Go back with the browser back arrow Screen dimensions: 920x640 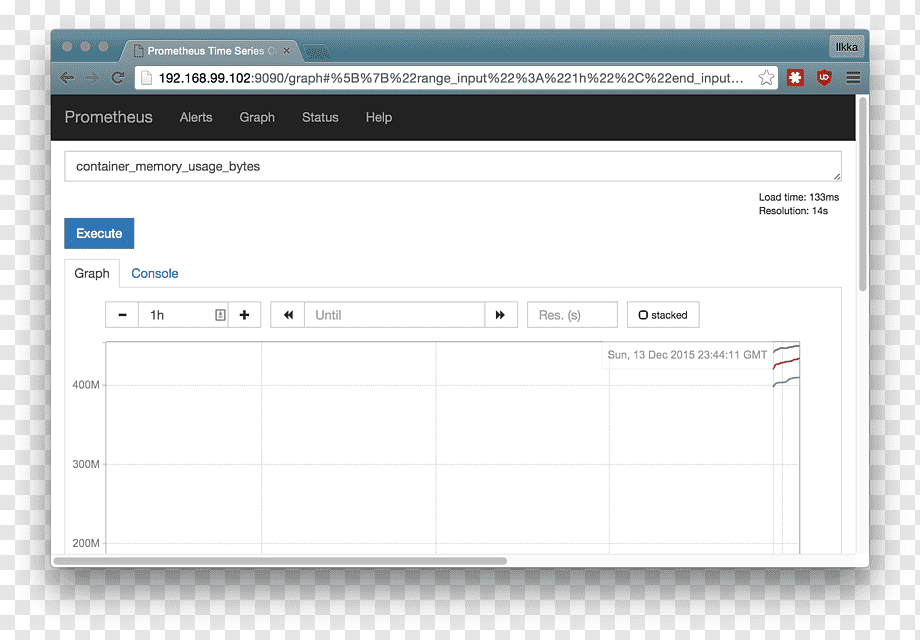pos(67,77)
